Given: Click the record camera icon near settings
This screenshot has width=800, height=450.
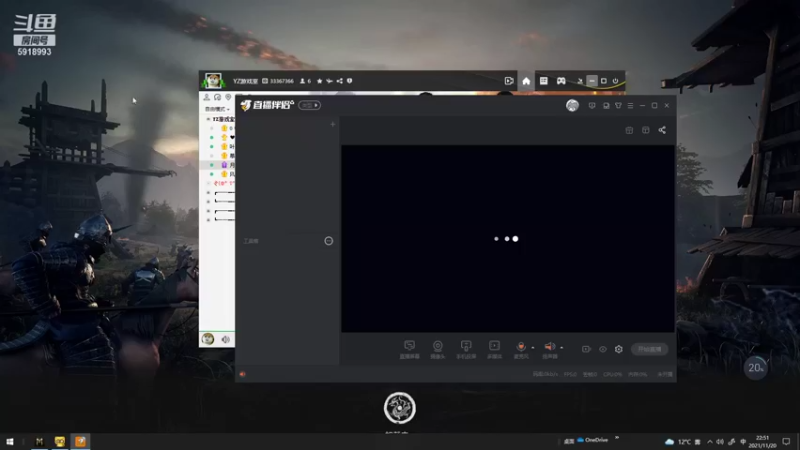Looking at the screenshot, I should click(586, 349).
